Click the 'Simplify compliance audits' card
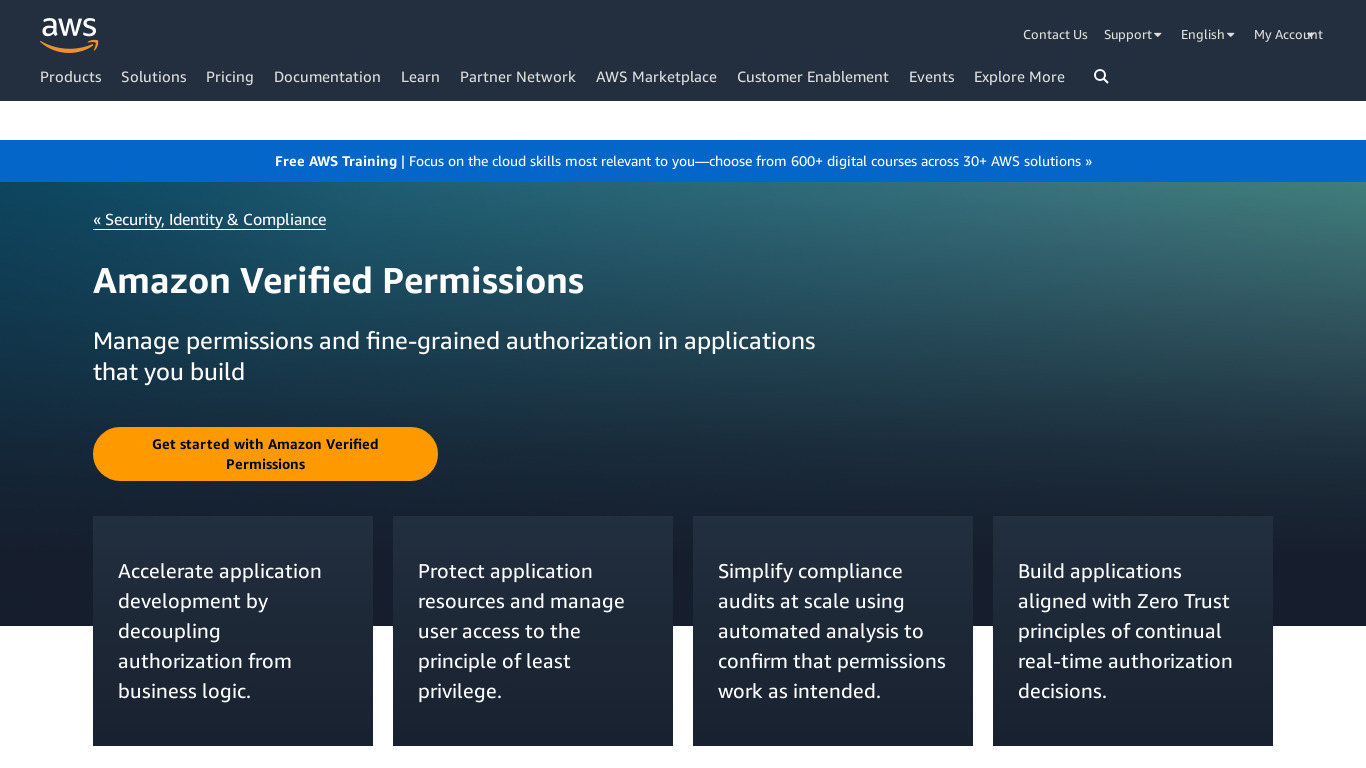 point(833,631)
